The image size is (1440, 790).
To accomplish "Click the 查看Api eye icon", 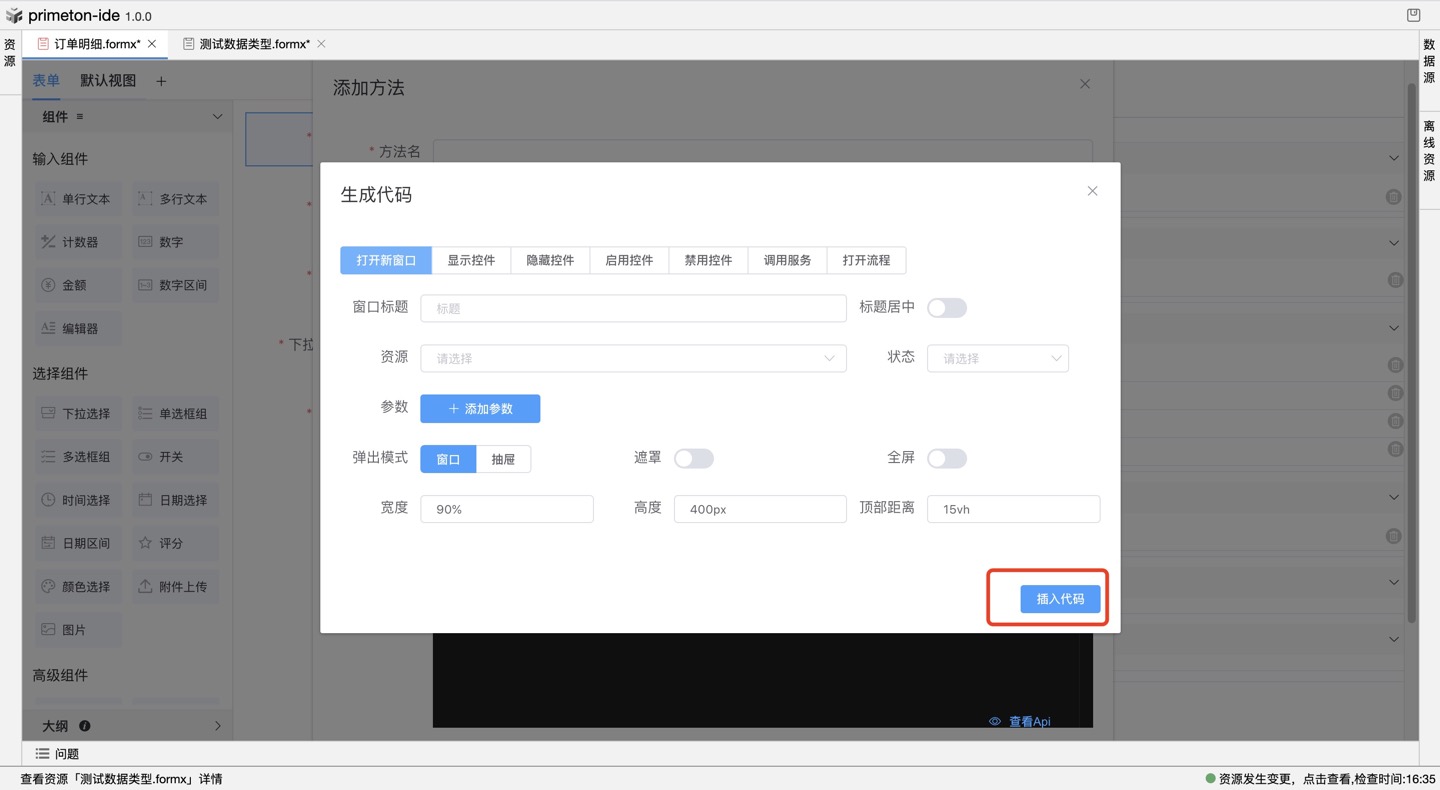I will [995, 721].
